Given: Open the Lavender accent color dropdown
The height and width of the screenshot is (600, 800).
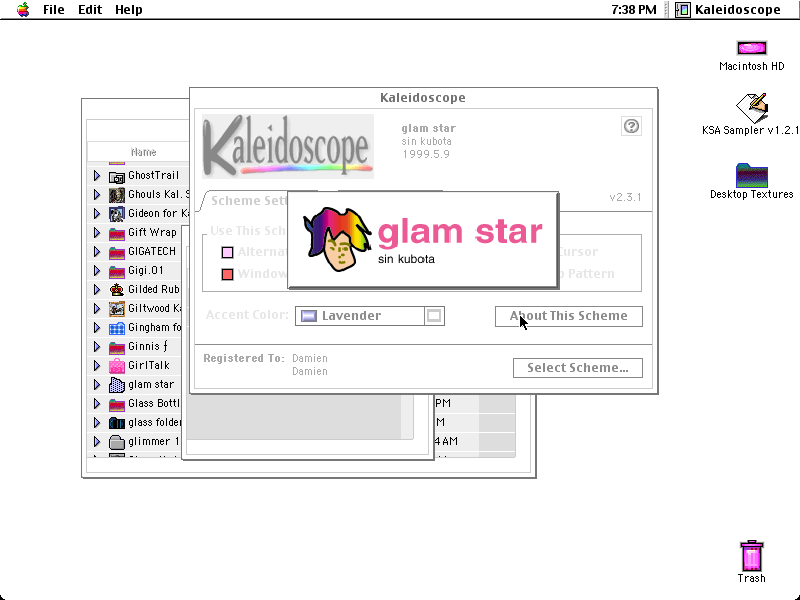Looking at the screenshot, I should tap(369, 316).
